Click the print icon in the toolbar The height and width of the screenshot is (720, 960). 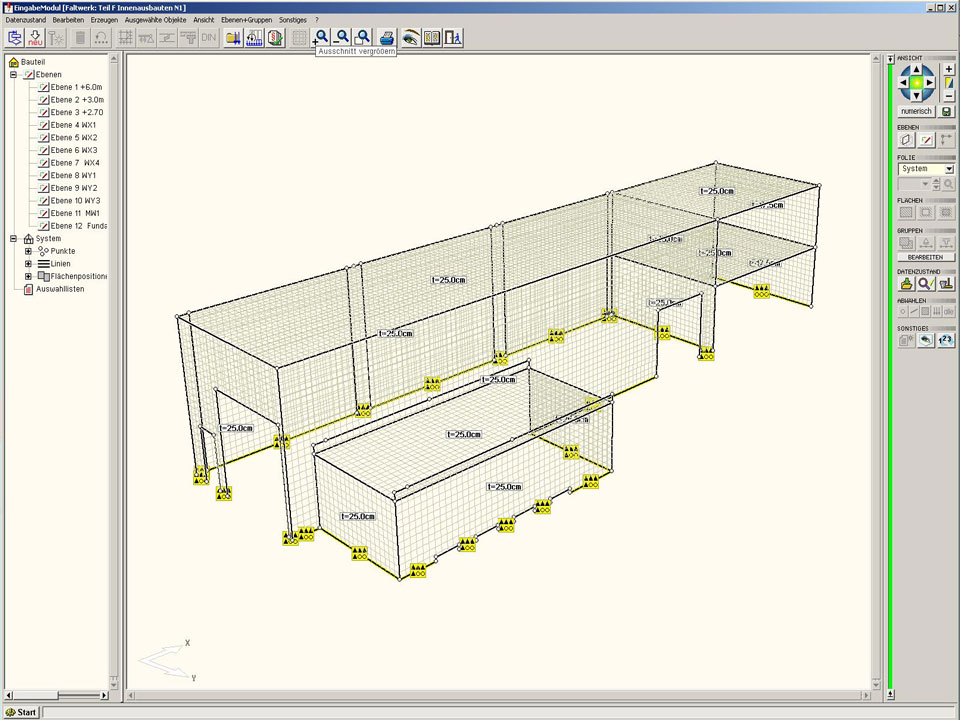[x=387, y=37]
